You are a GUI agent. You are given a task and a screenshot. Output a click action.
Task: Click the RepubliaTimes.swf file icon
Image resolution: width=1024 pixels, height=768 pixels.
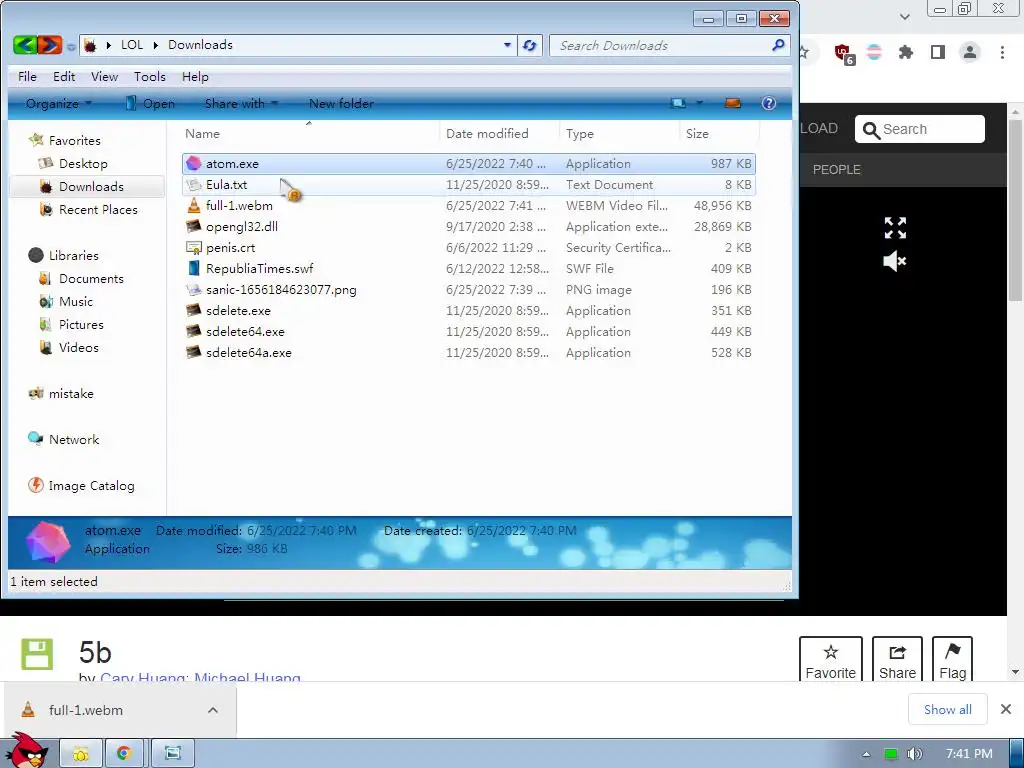(x=193, y=268)
